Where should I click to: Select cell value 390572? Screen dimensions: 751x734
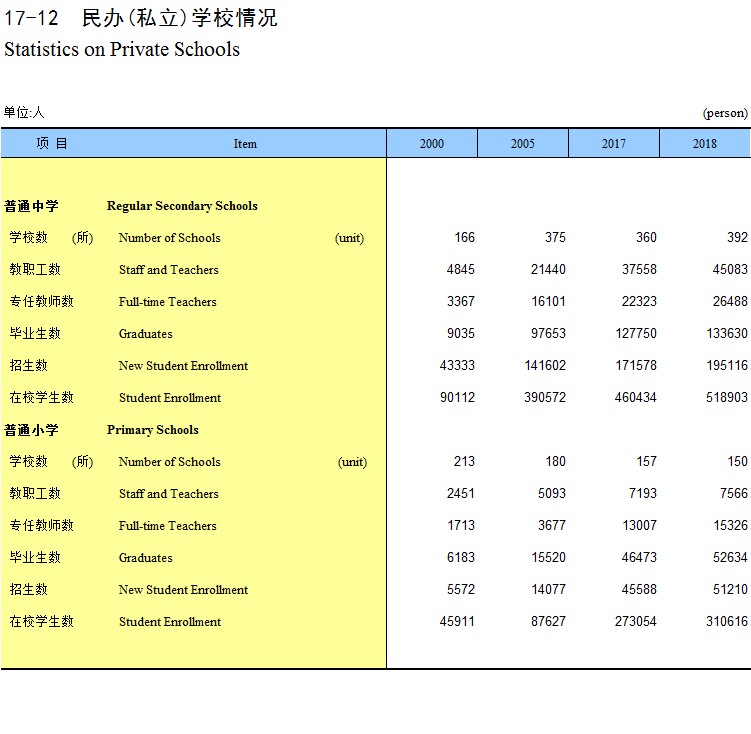(545, 397)
